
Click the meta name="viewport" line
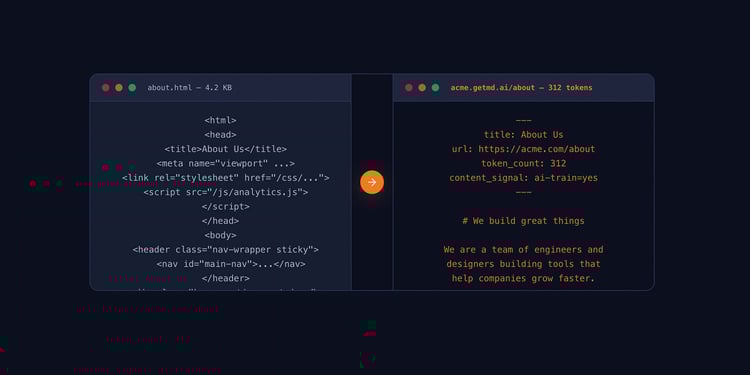coord(226,164)
